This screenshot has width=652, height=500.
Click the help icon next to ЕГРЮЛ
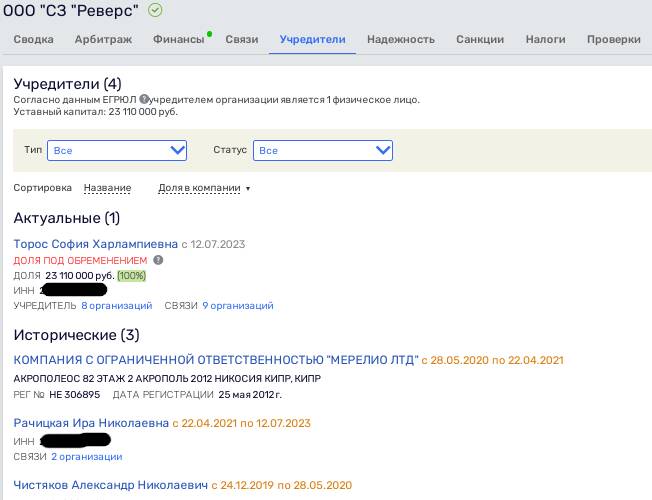(144, 99)
